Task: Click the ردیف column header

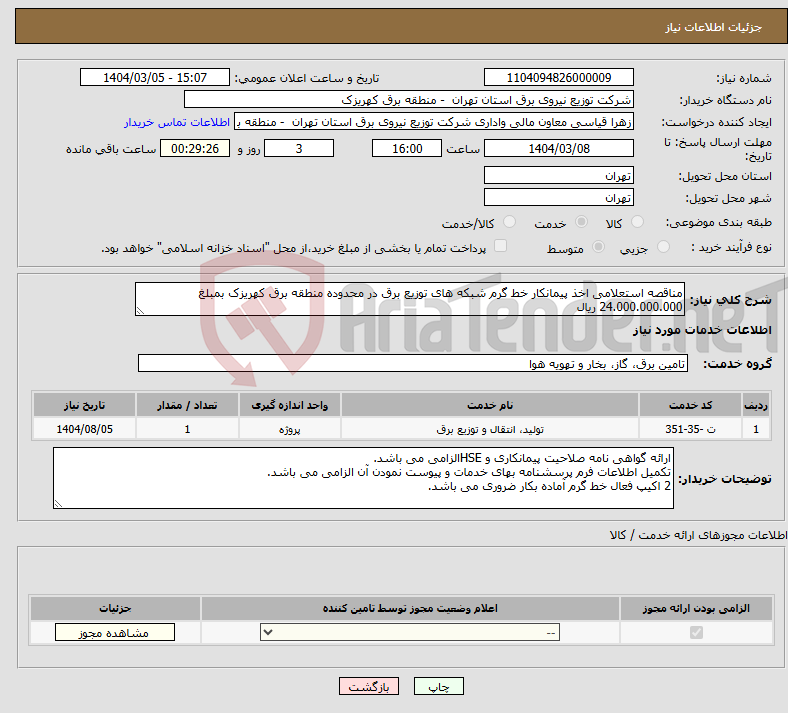Action: [756, 405]
